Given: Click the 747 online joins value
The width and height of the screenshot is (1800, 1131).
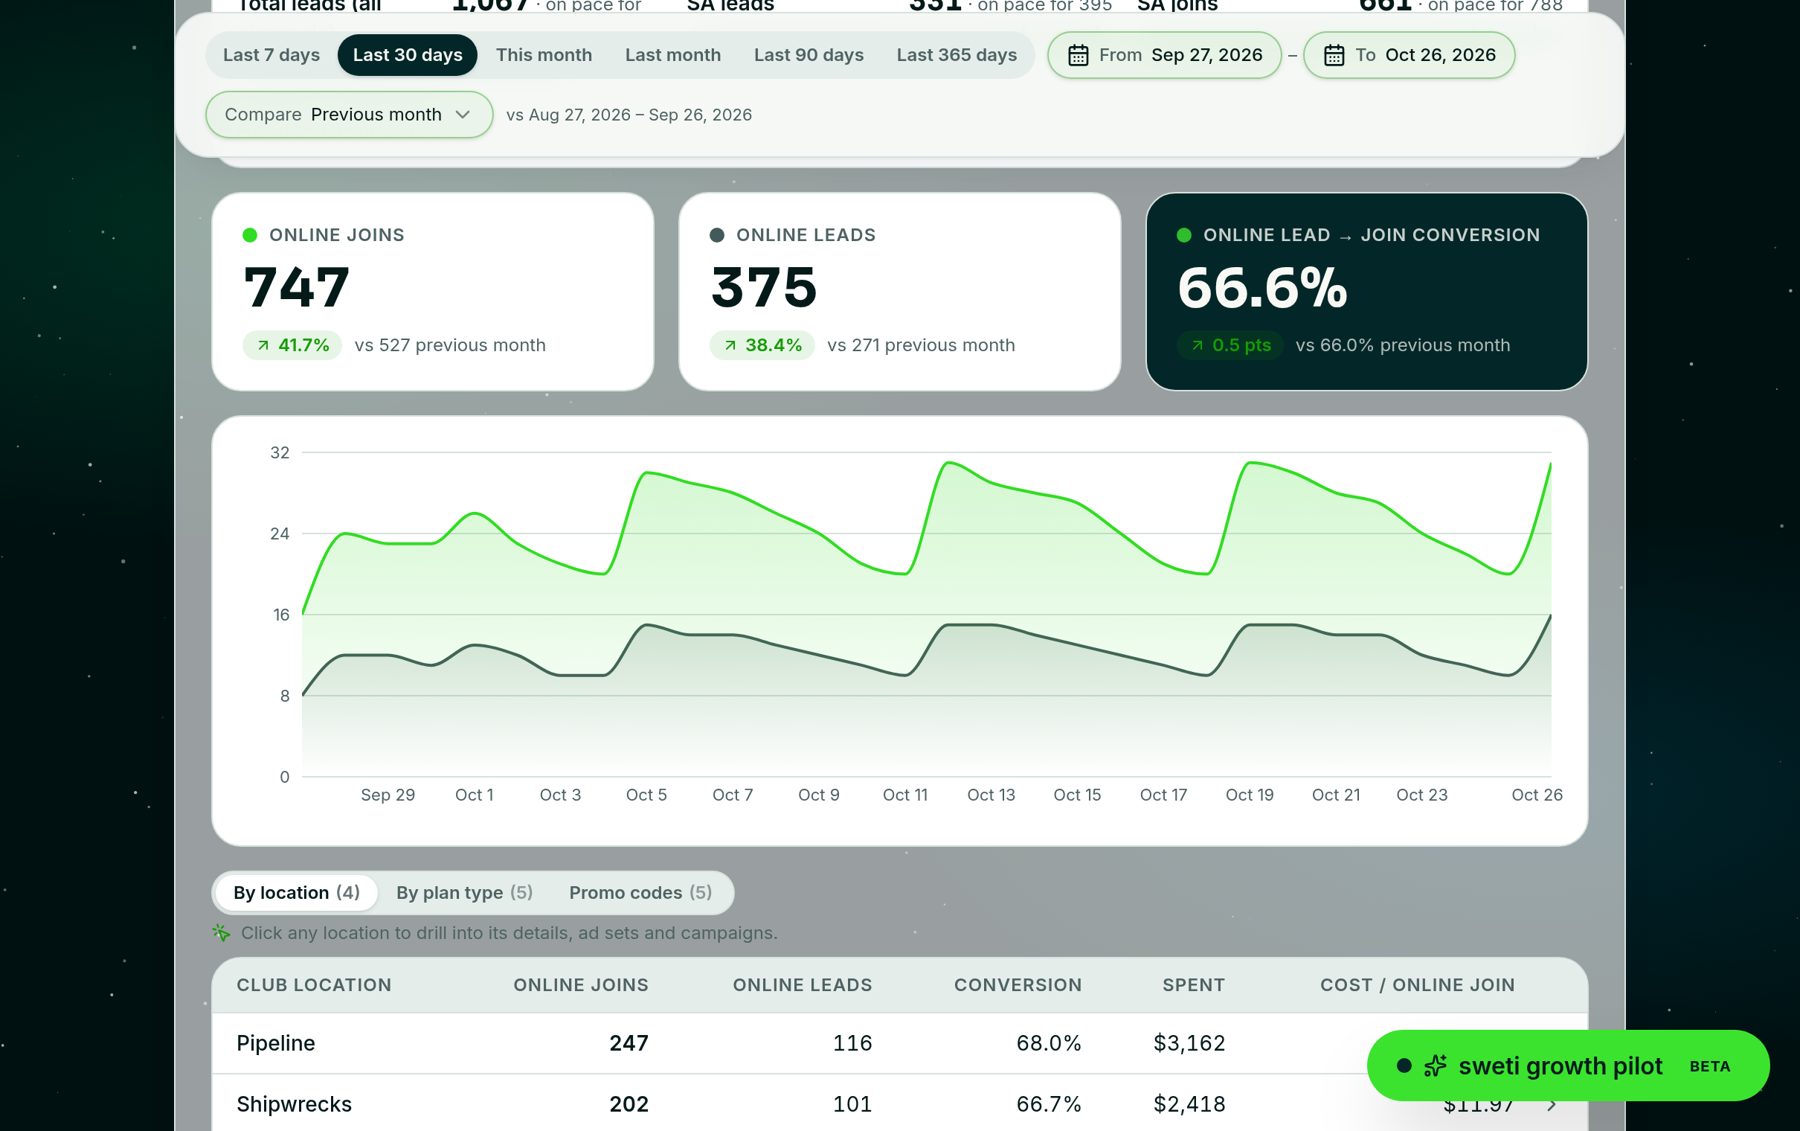Looking at the screenshot, I should click(296, 287).
